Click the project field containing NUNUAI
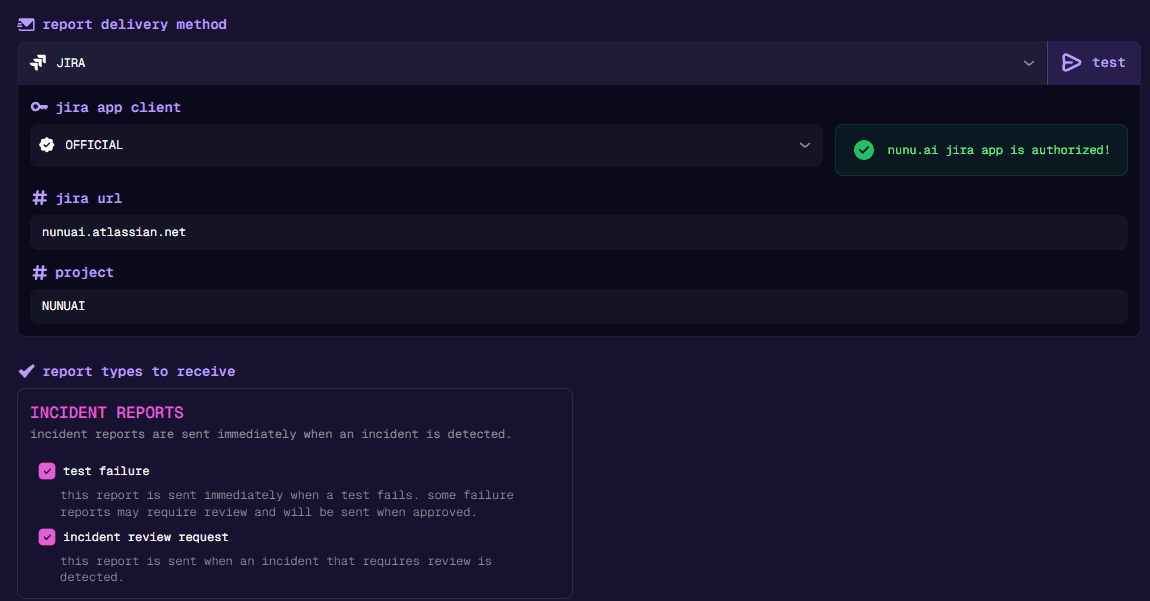 tap(579, 306)
